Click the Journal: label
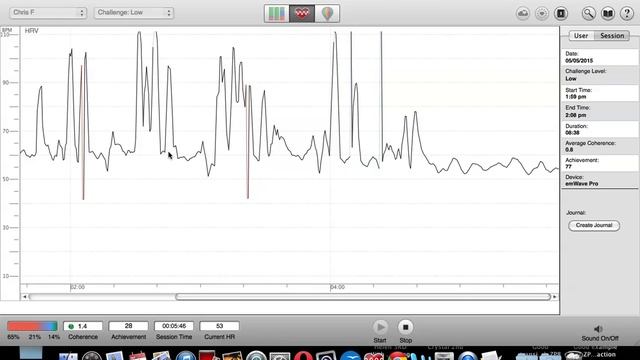The image size is (640, 360). [576, 213]
